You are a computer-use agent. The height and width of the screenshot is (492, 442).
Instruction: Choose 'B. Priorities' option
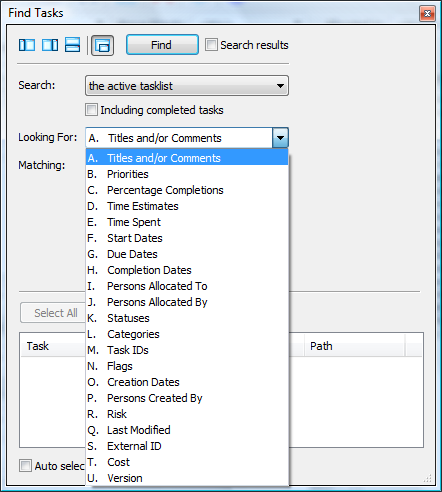pyautogui.click(x=187, y=174)
